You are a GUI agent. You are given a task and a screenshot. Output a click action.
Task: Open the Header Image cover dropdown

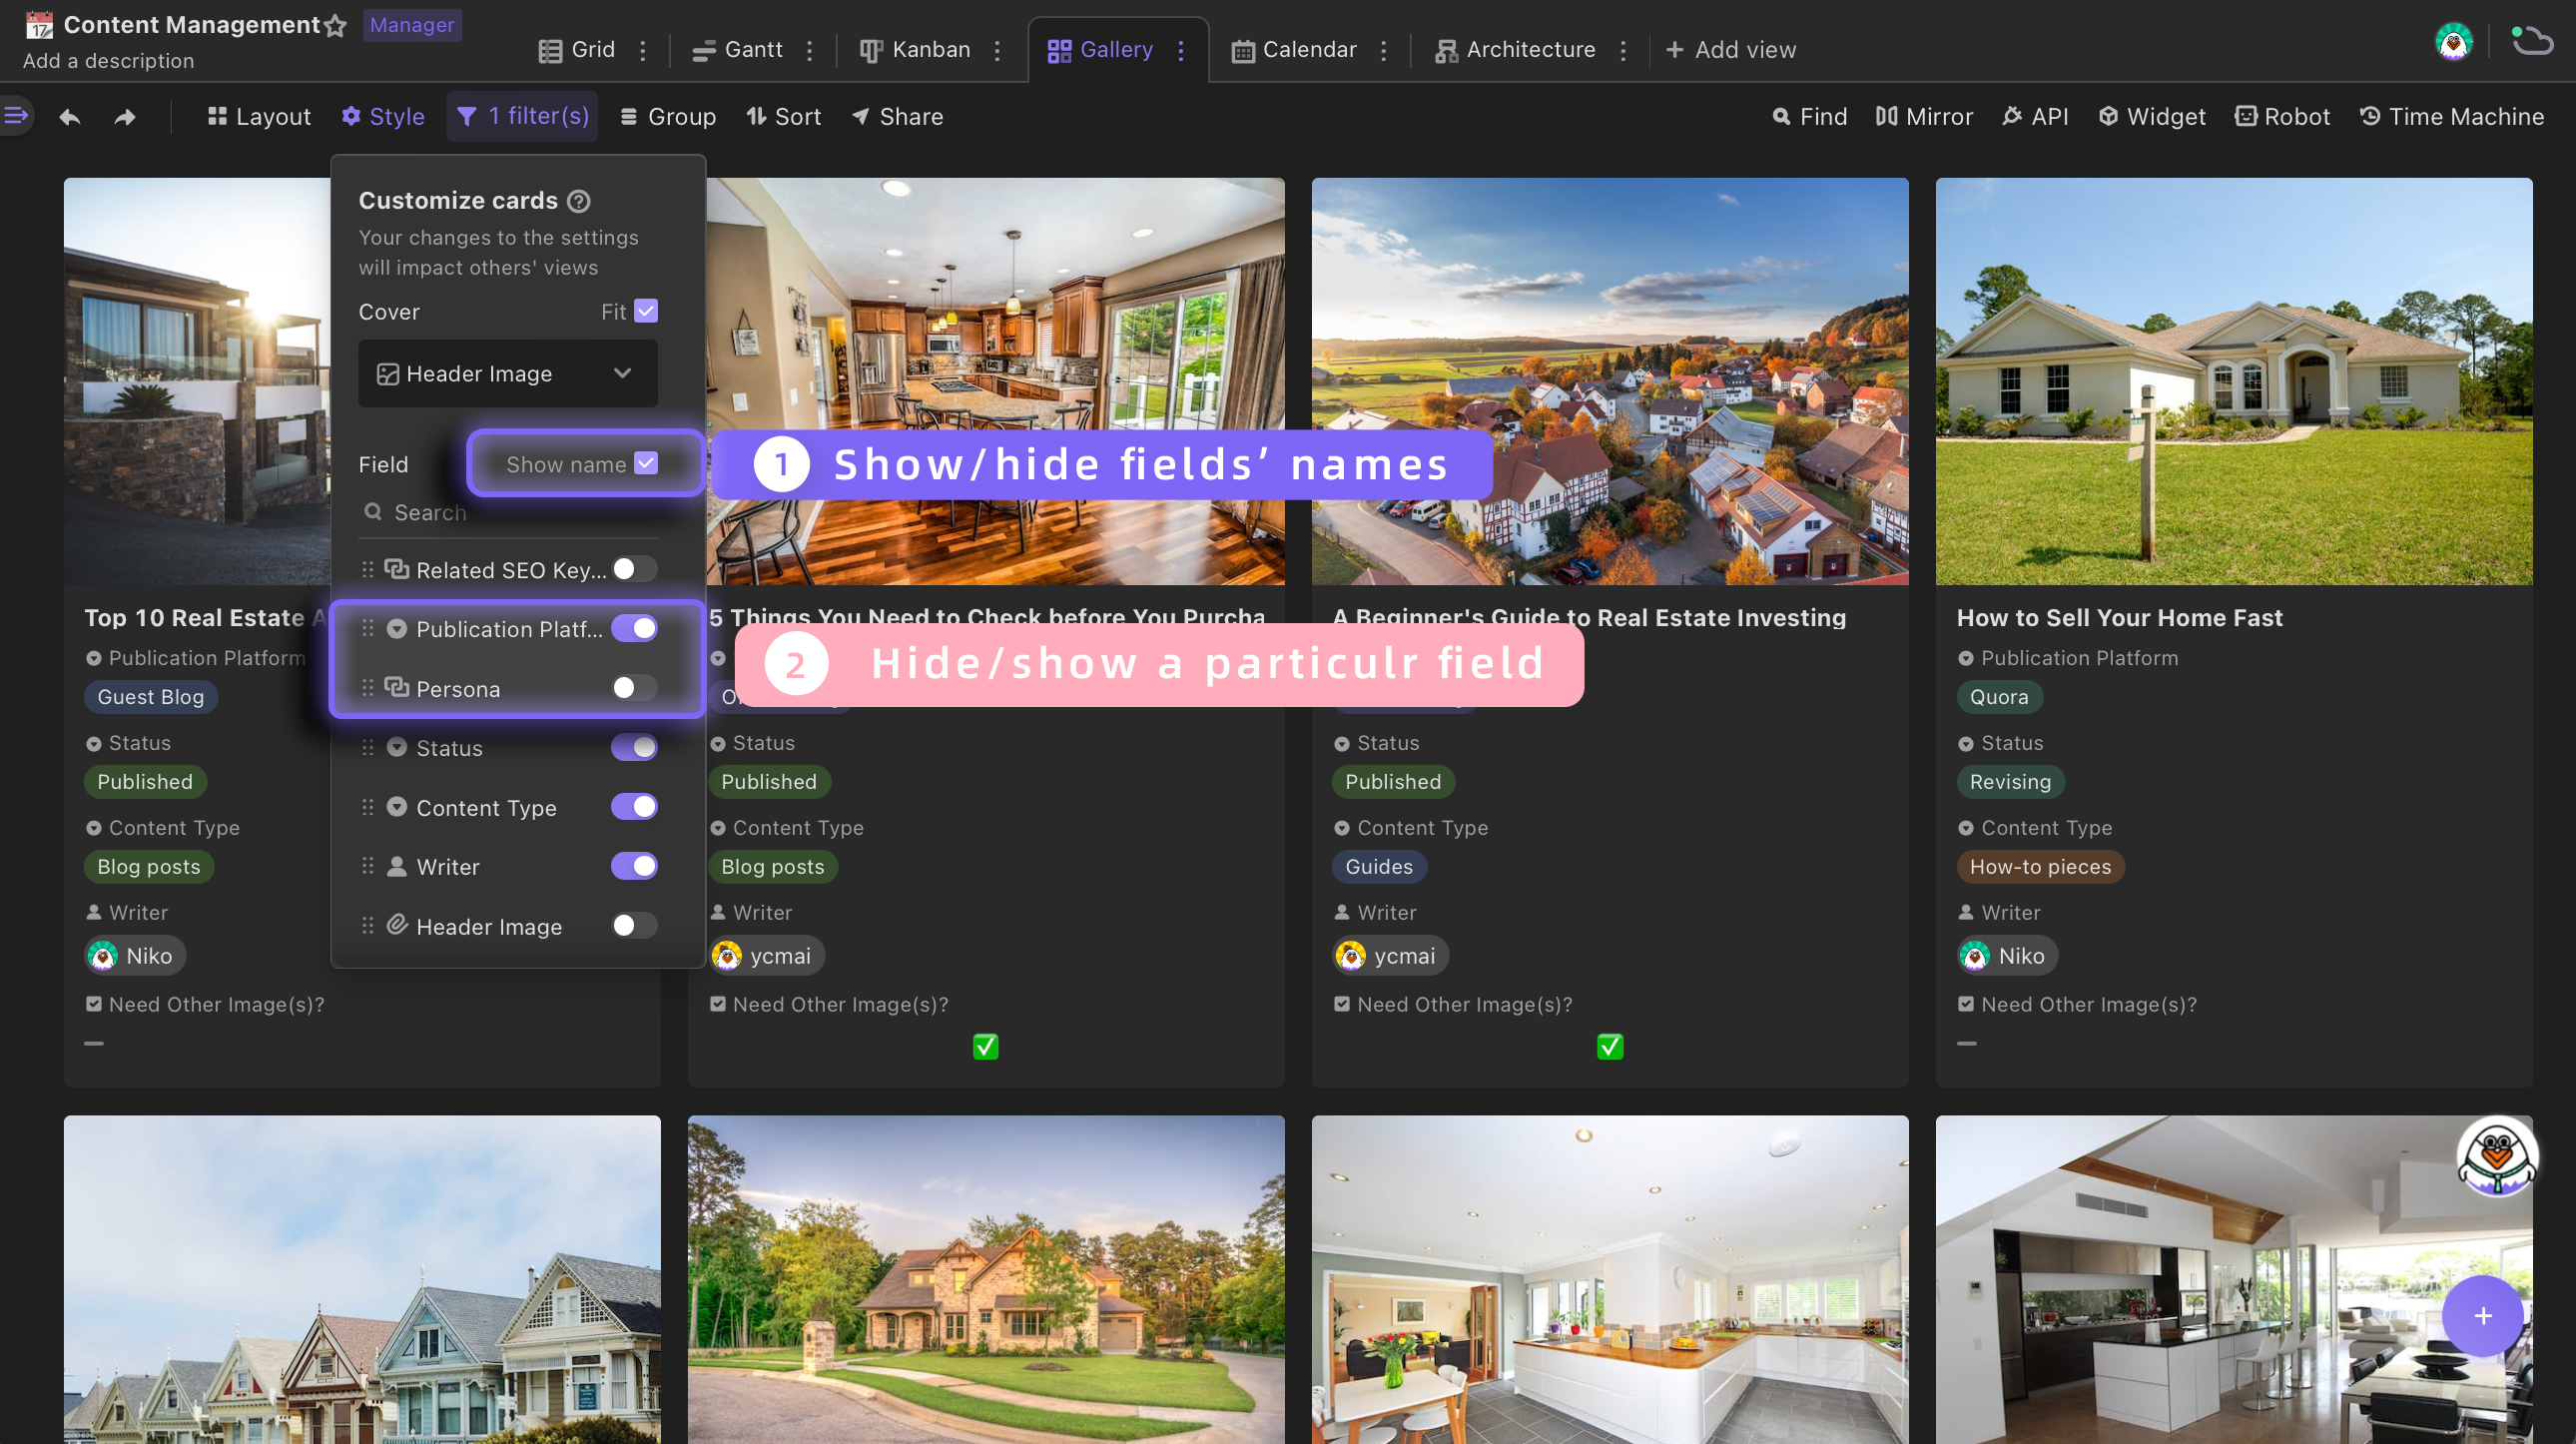tap(508, 374)
